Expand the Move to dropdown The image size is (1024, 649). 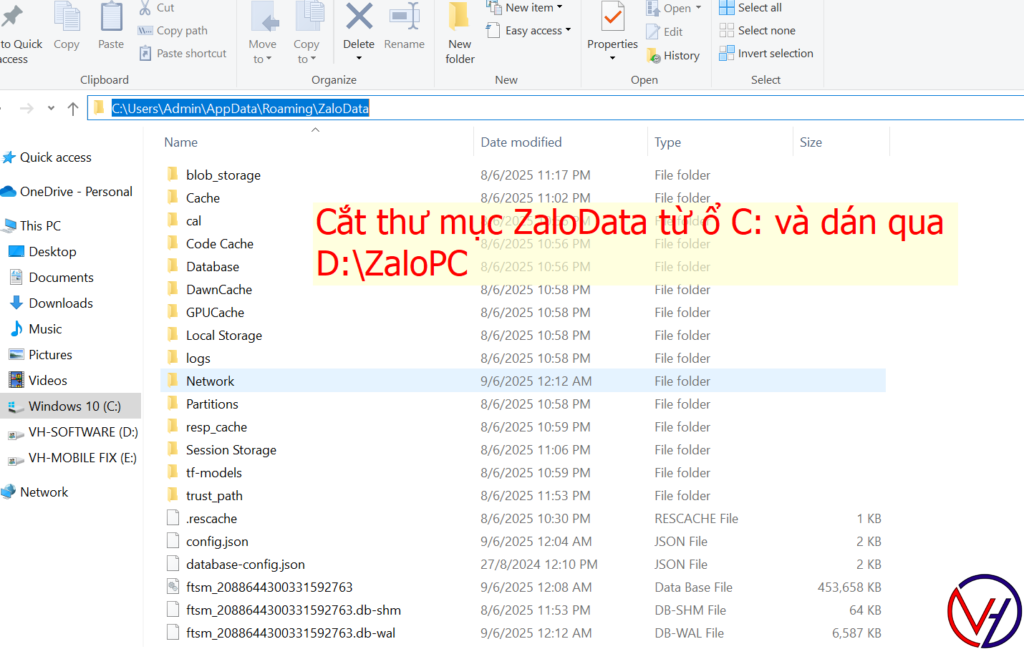pyautogui.click(x=262, y=59)
